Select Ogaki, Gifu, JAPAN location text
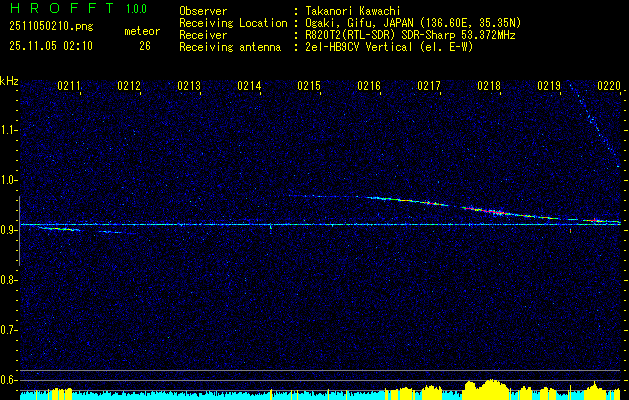This screenshot has width=629, height=400. (413, 23)
